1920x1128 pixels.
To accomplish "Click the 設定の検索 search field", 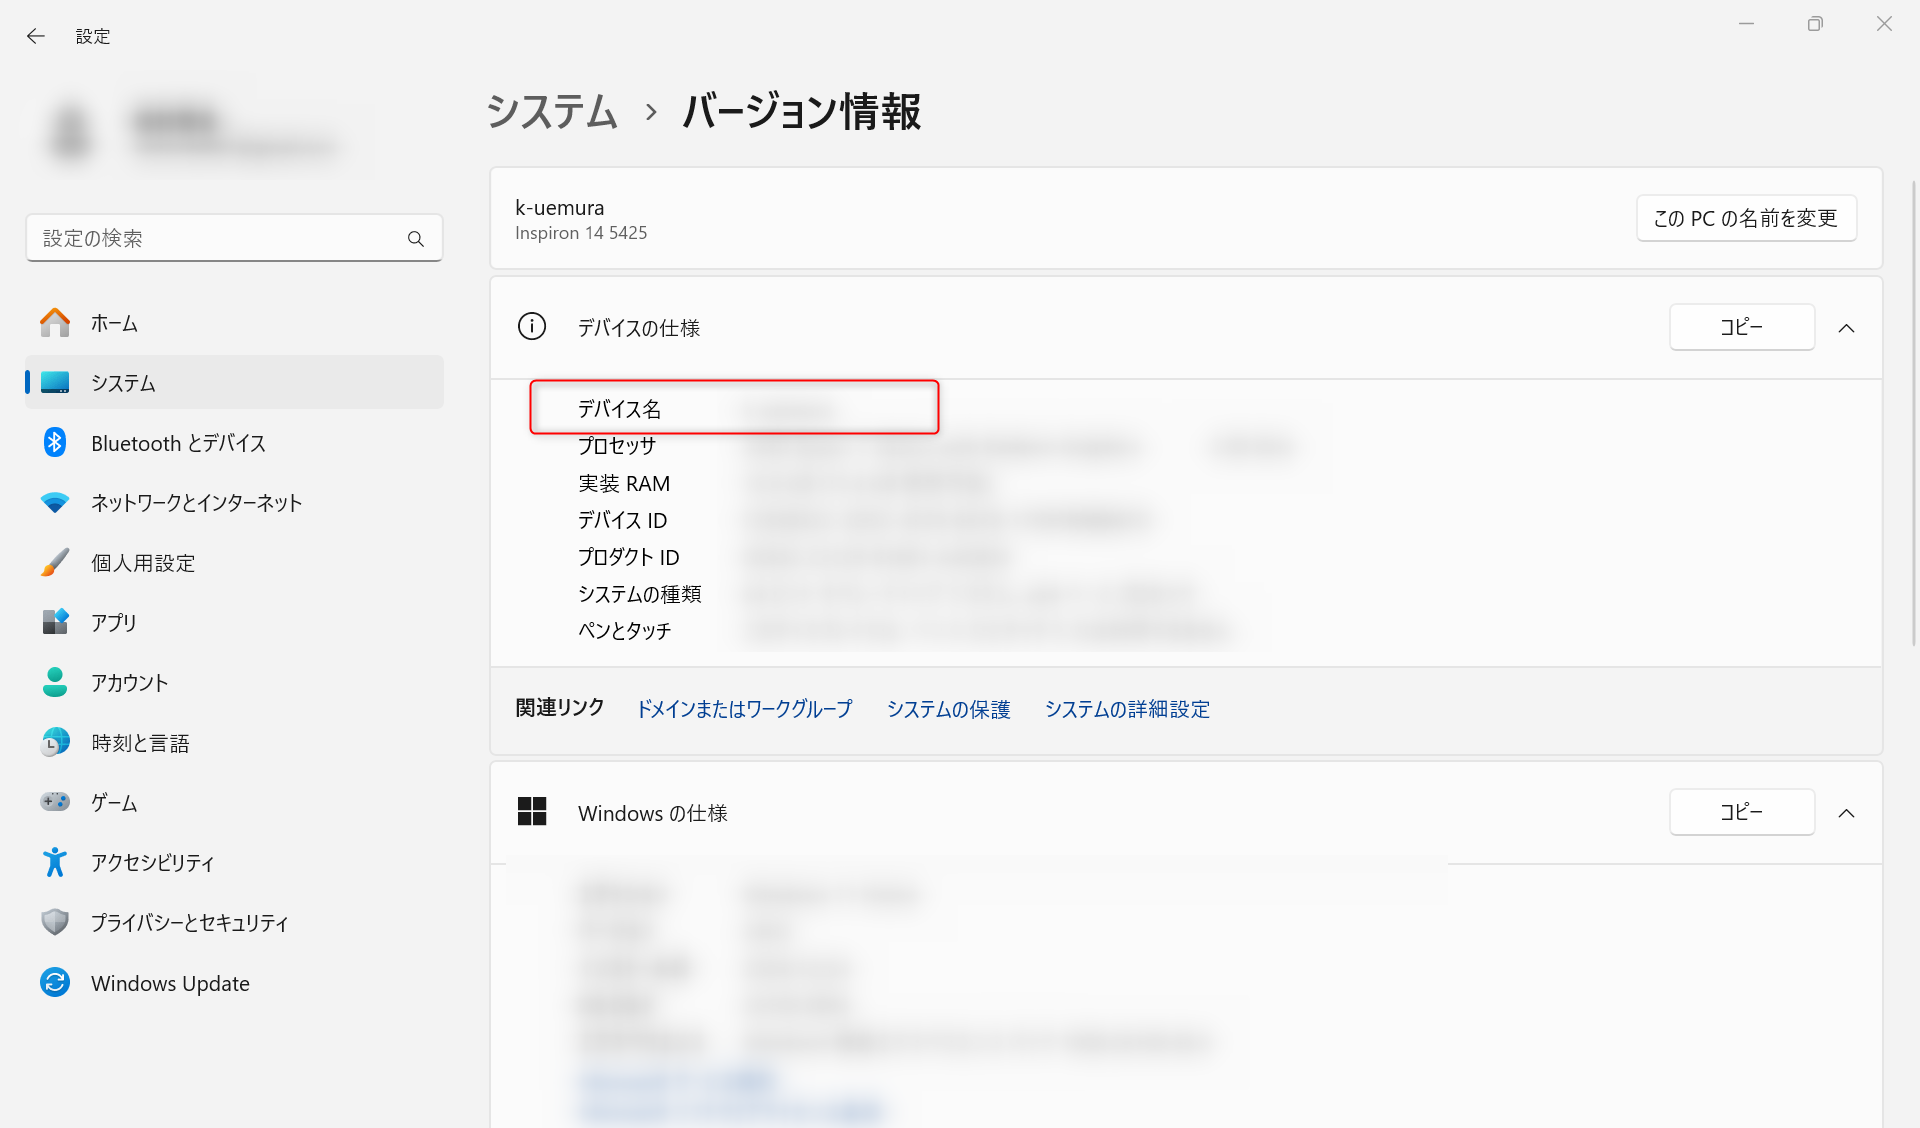I will pyautogui.click(x=220, y=239).
